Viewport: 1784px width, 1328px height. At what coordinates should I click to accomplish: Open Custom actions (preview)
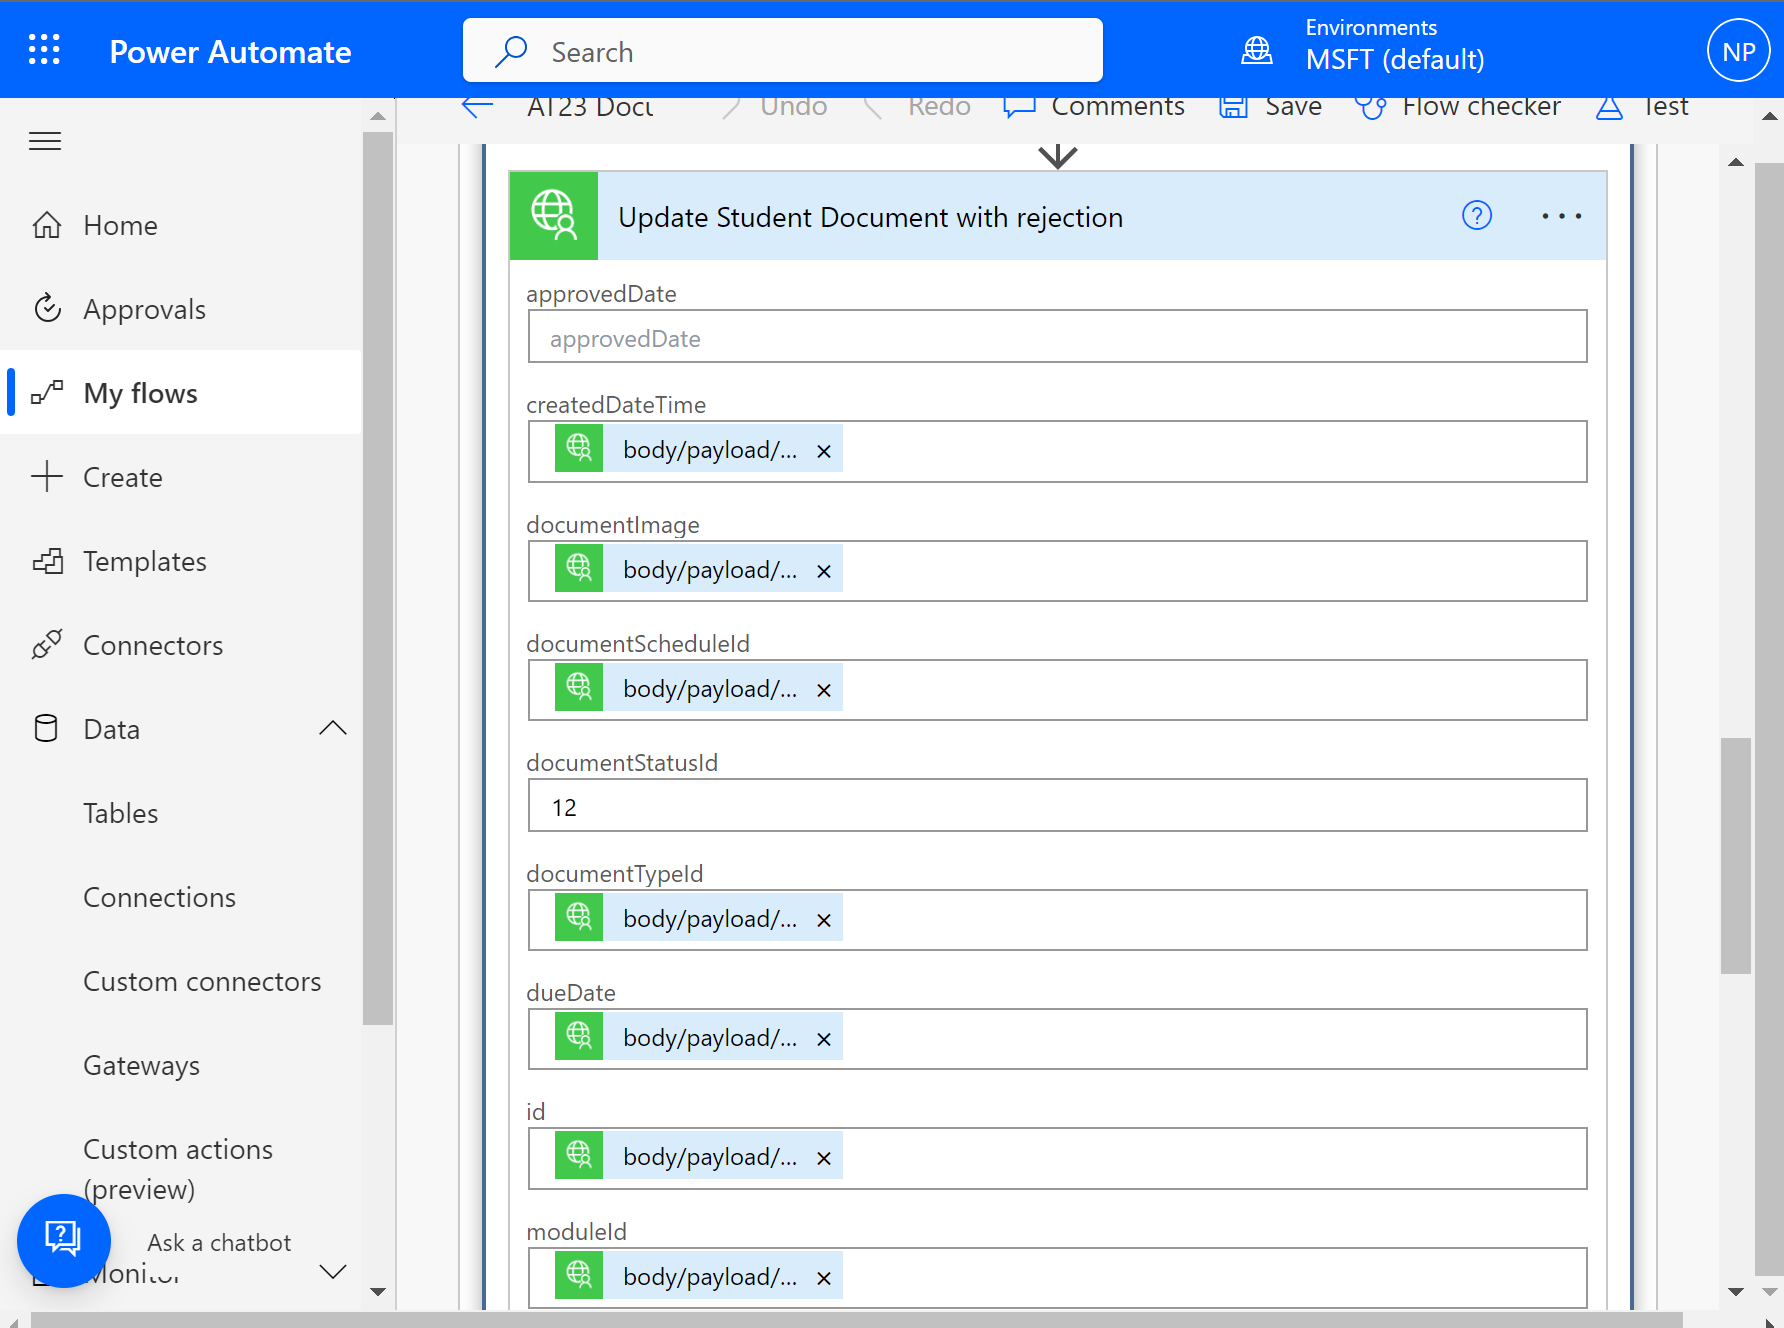pyautogui.click(x=178, y=1168)
